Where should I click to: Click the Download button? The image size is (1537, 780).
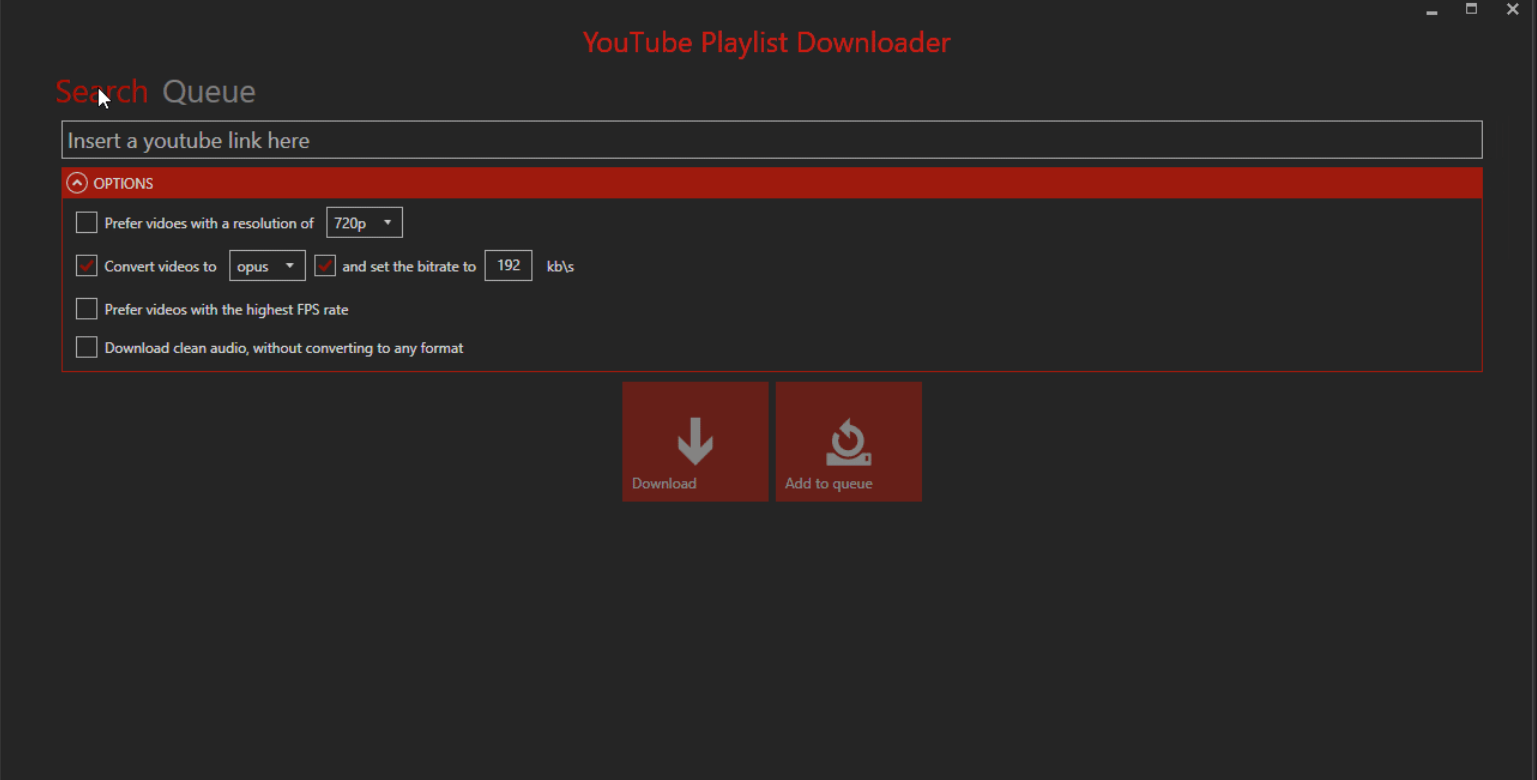click(695, 441)
